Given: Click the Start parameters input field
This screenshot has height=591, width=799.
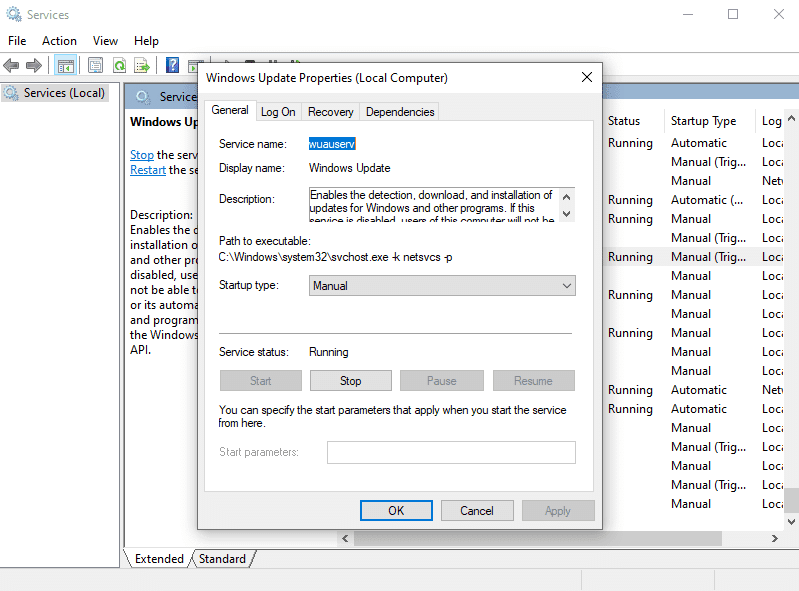Looking at the screenshot, I should pos(451,452).
